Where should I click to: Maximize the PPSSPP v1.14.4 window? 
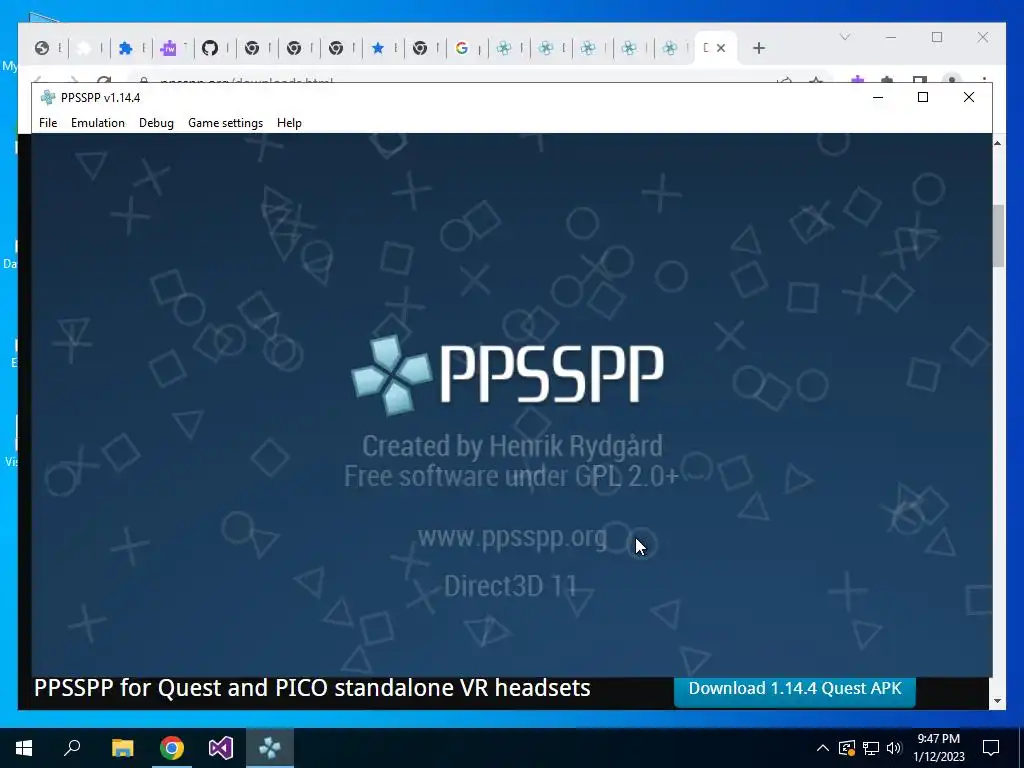point(923,97)
